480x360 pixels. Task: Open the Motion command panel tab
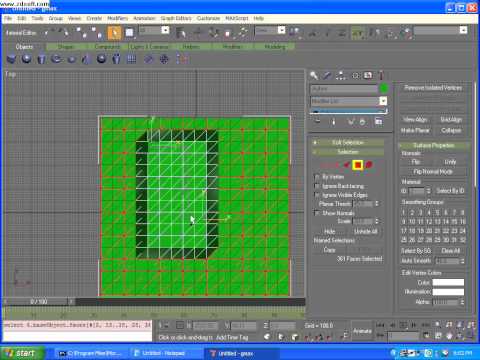tap(355, 76)
